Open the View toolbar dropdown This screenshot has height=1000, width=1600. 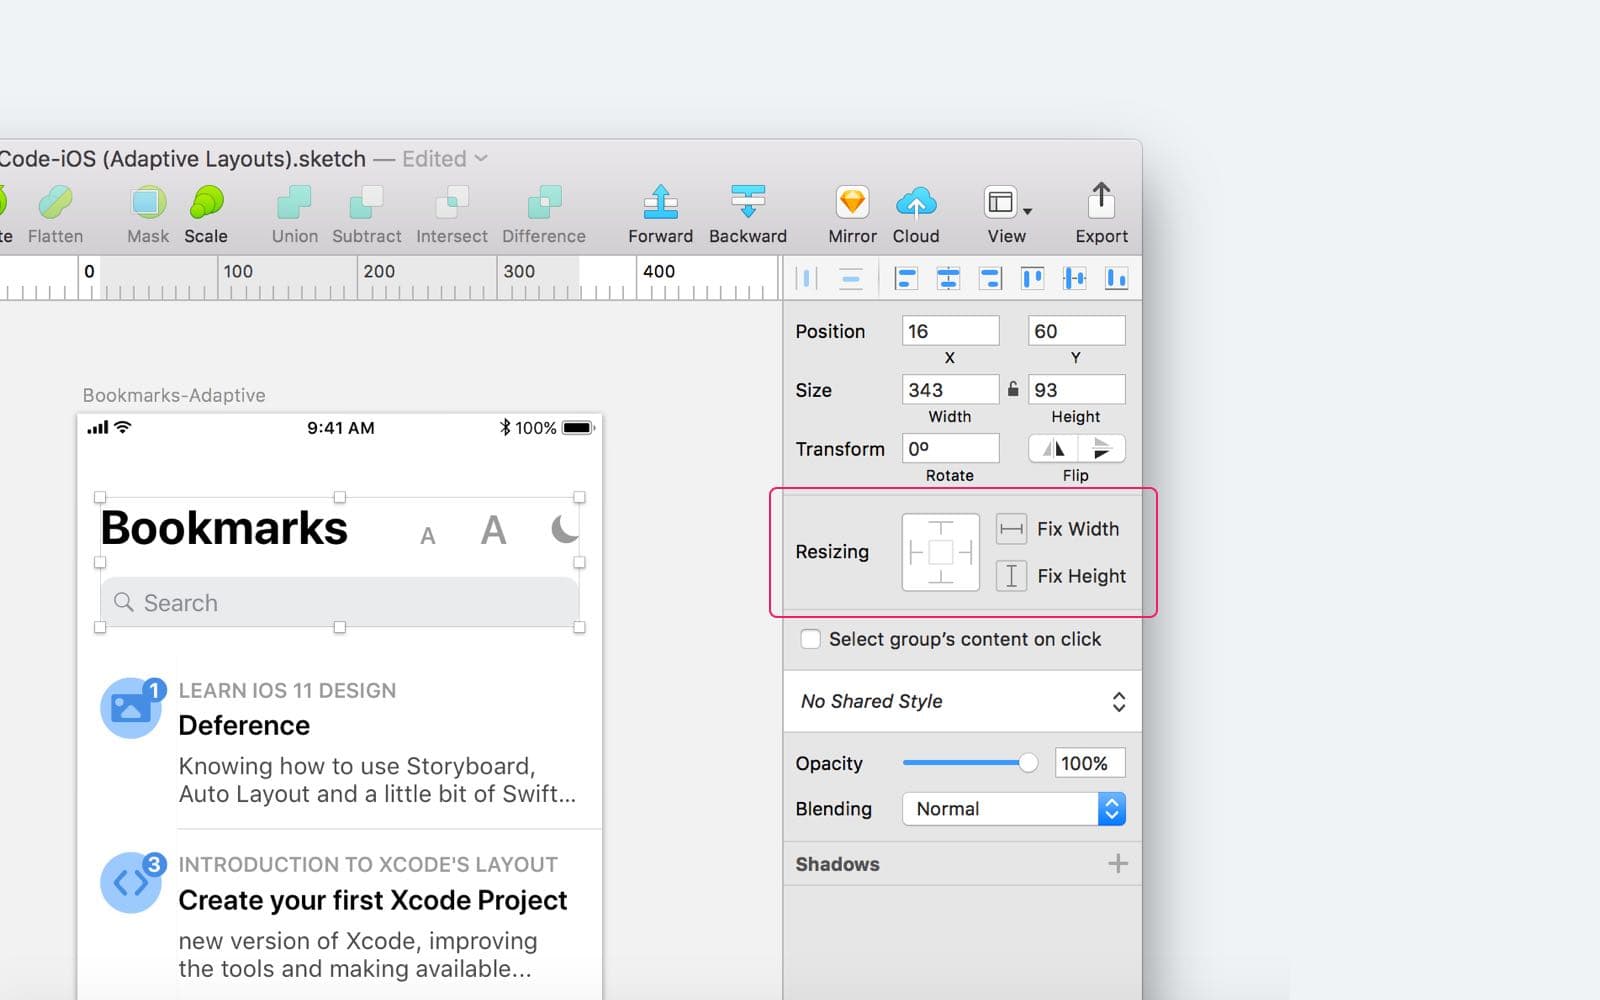coord(1007,214)
